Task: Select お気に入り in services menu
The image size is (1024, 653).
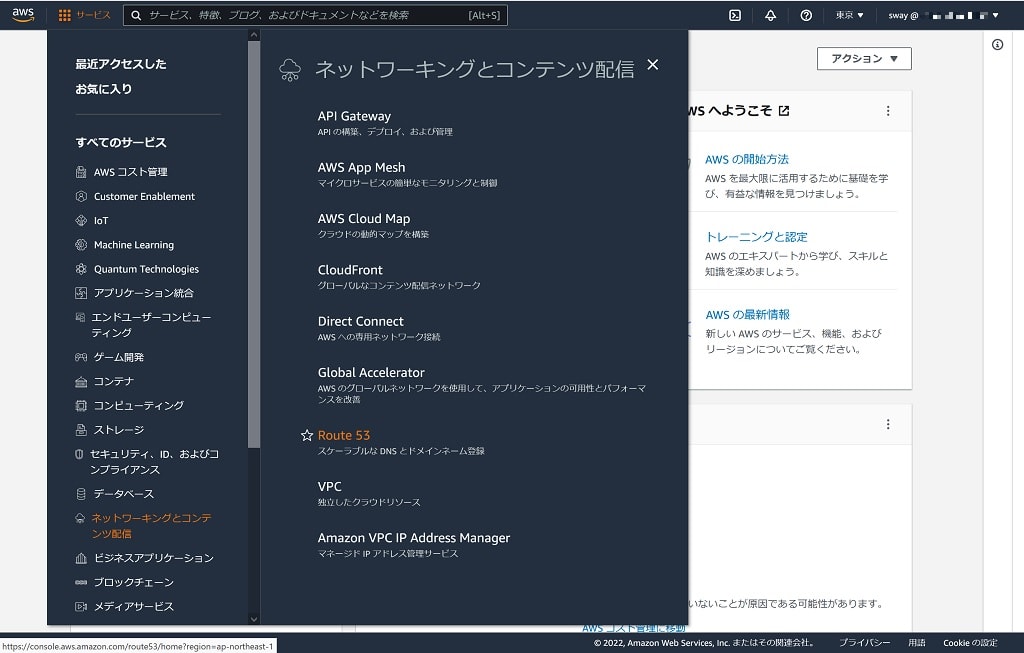Action: pos(103,89)
